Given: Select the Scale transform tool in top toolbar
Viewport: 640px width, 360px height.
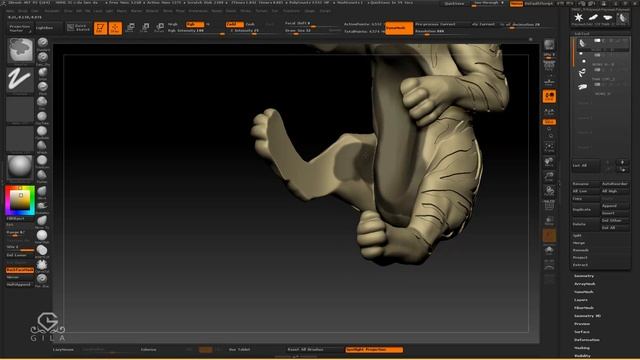Looking at the screenshot, I should pyautogui.click(x=145, y=28).
